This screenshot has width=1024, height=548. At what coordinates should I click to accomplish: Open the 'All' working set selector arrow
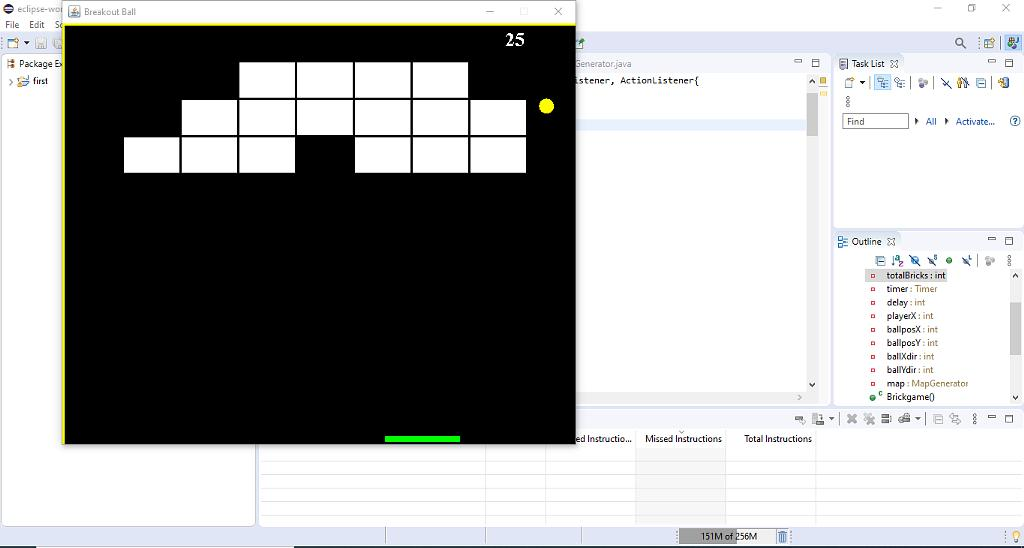tap(917, 121)
